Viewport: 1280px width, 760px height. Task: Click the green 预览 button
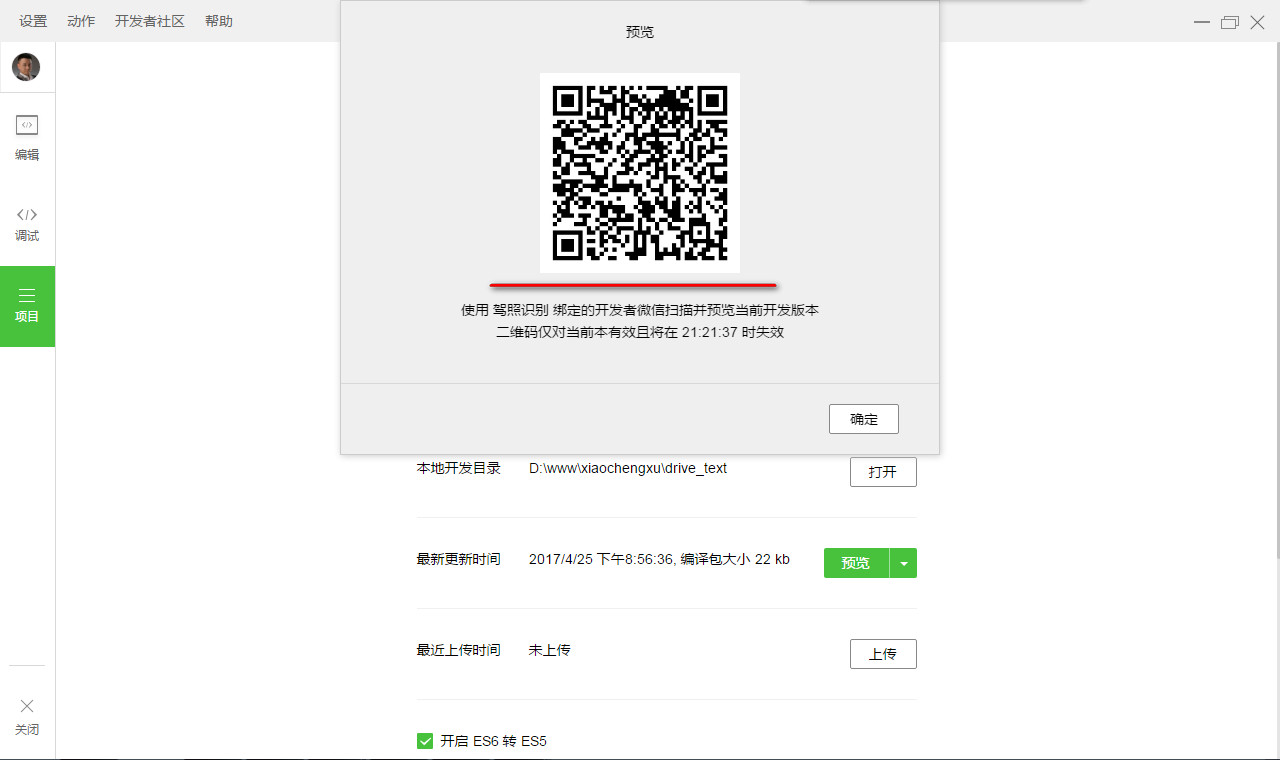[856, 563]
